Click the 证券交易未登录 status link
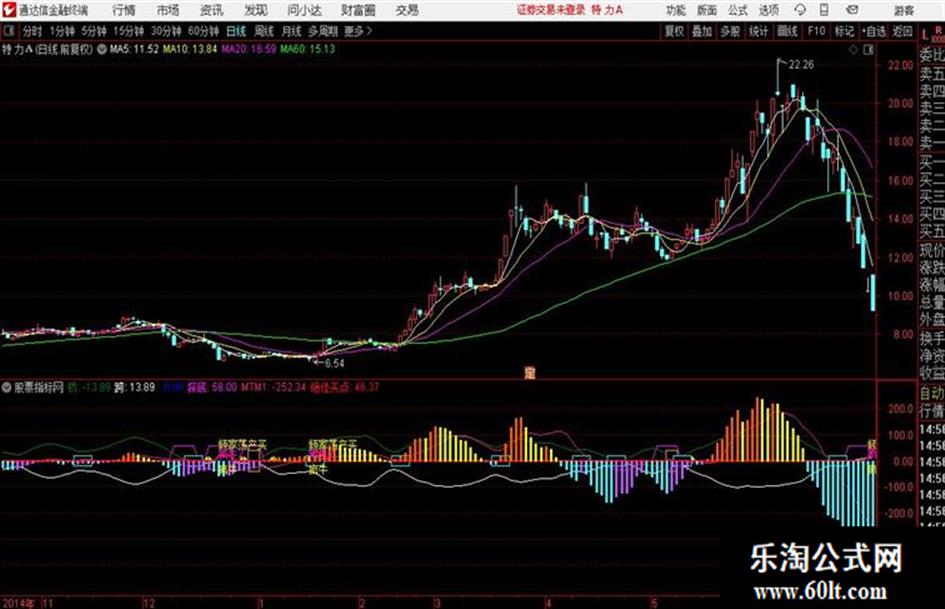This screenshot has height=609, width=945. click(x=551, y=10)
